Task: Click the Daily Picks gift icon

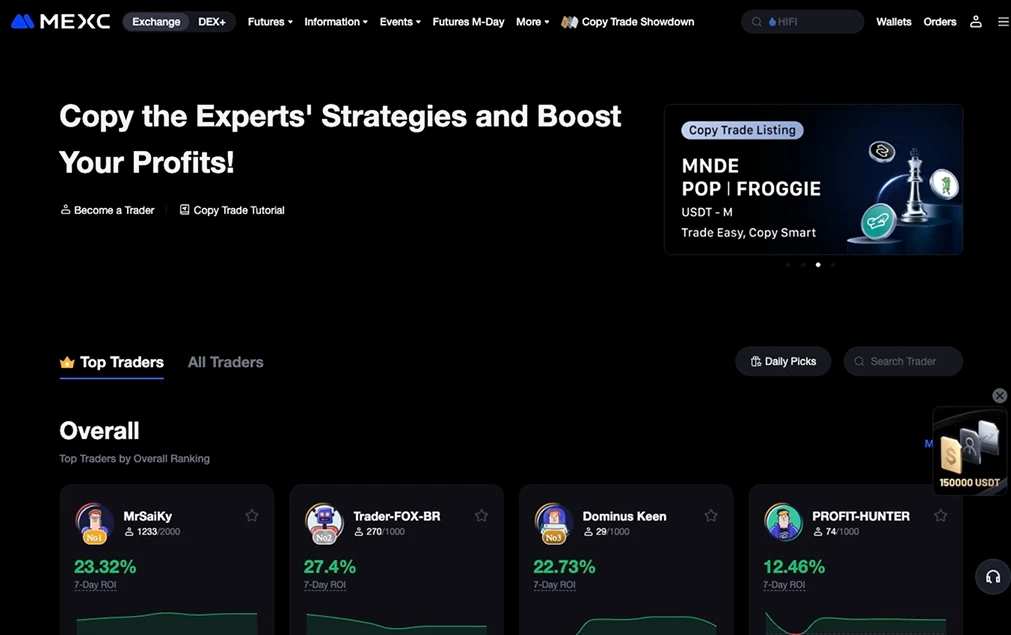Action: point(756,361)
